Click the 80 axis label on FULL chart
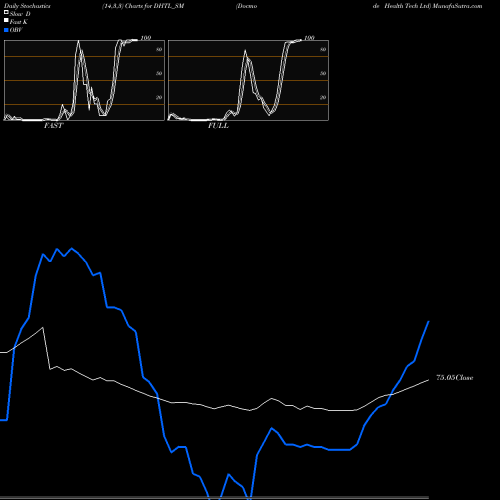This screenshot has width=500, height=500. point(323,49)
